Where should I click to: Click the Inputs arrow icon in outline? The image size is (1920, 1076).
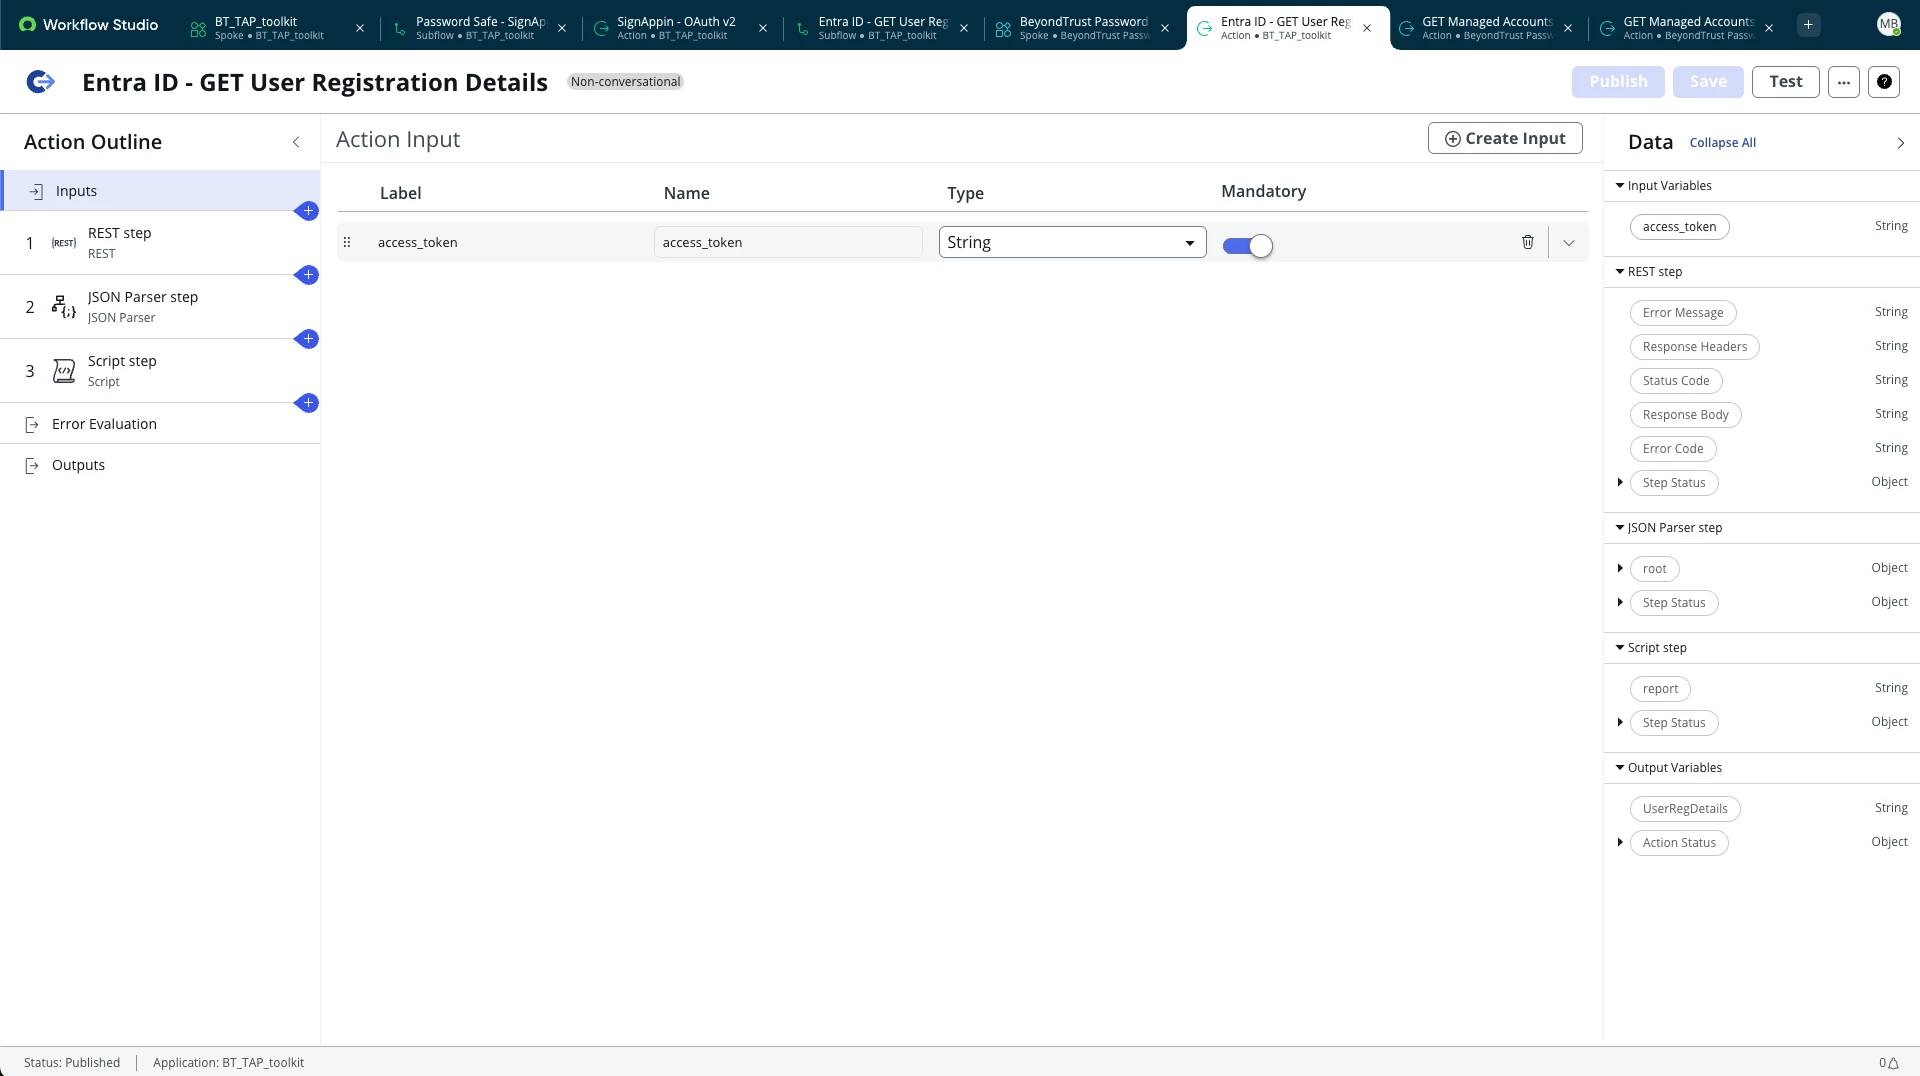click(36, 191)
